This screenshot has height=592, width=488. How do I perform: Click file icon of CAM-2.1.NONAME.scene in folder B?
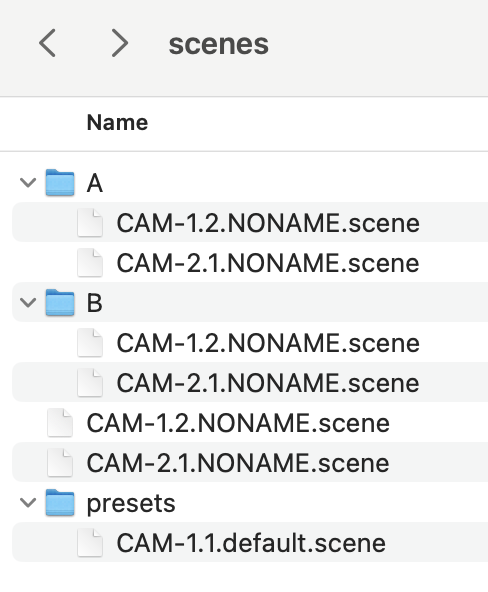point(90,382)
